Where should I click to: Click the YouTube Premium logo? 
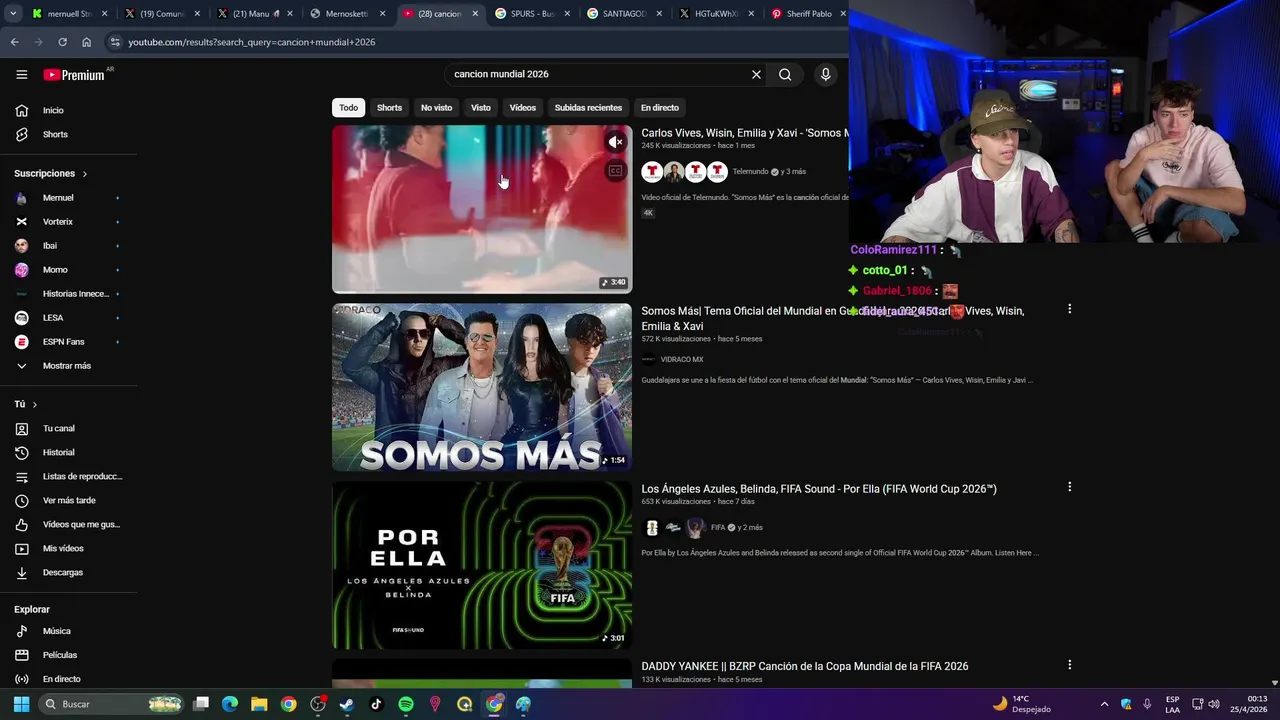[x=74, y=74]
